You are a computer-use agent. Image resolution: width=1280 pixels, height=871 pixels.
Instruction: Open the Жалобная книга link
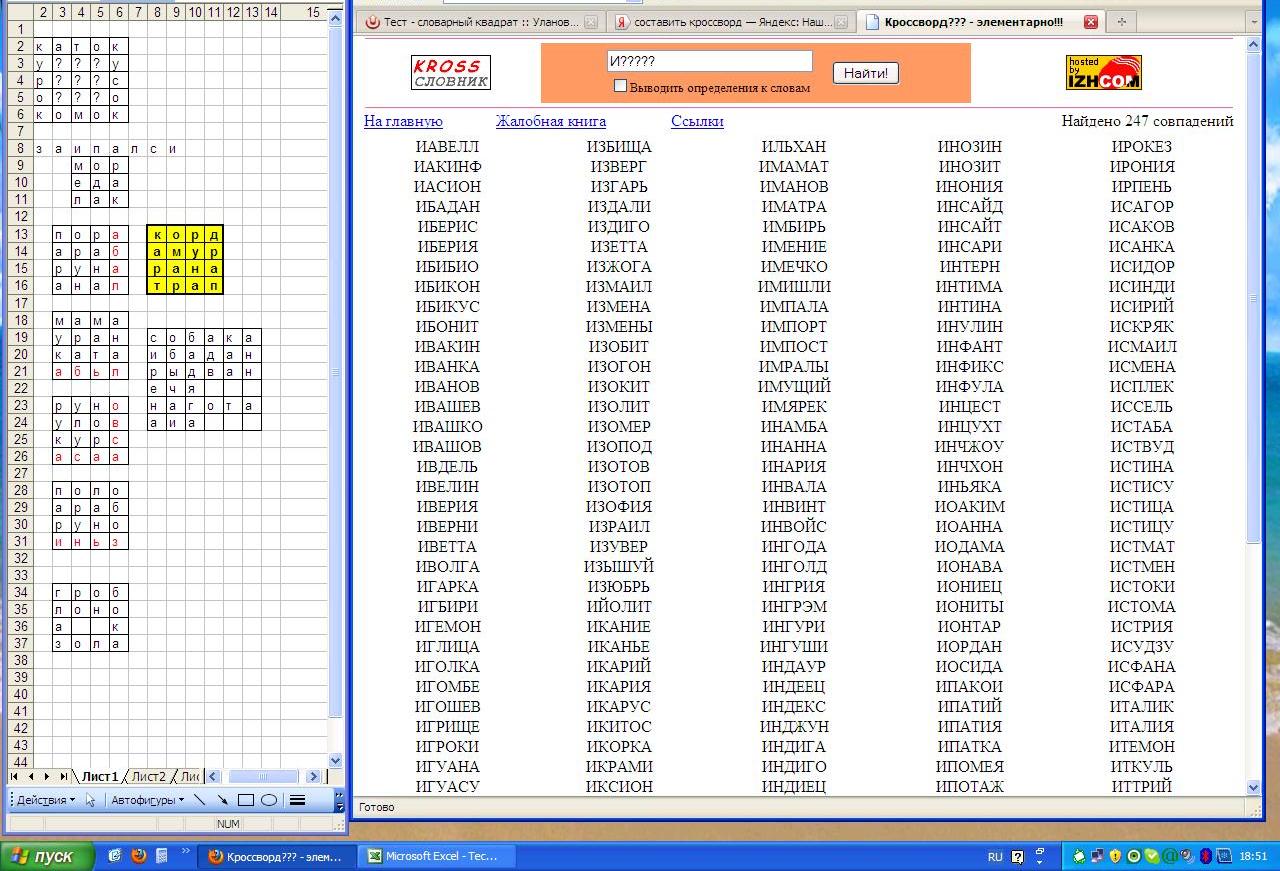[550, 121]
